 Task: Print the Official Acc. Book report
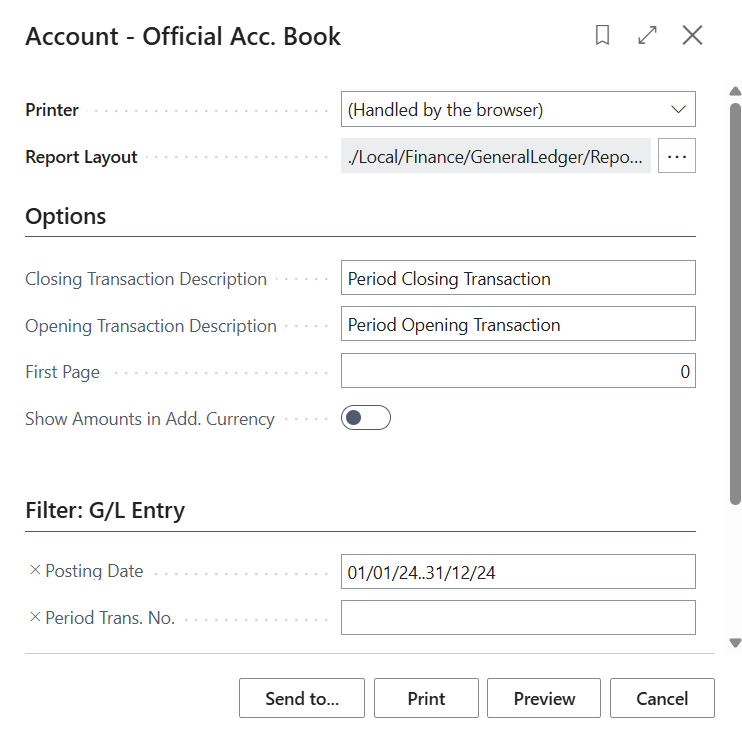426,699
